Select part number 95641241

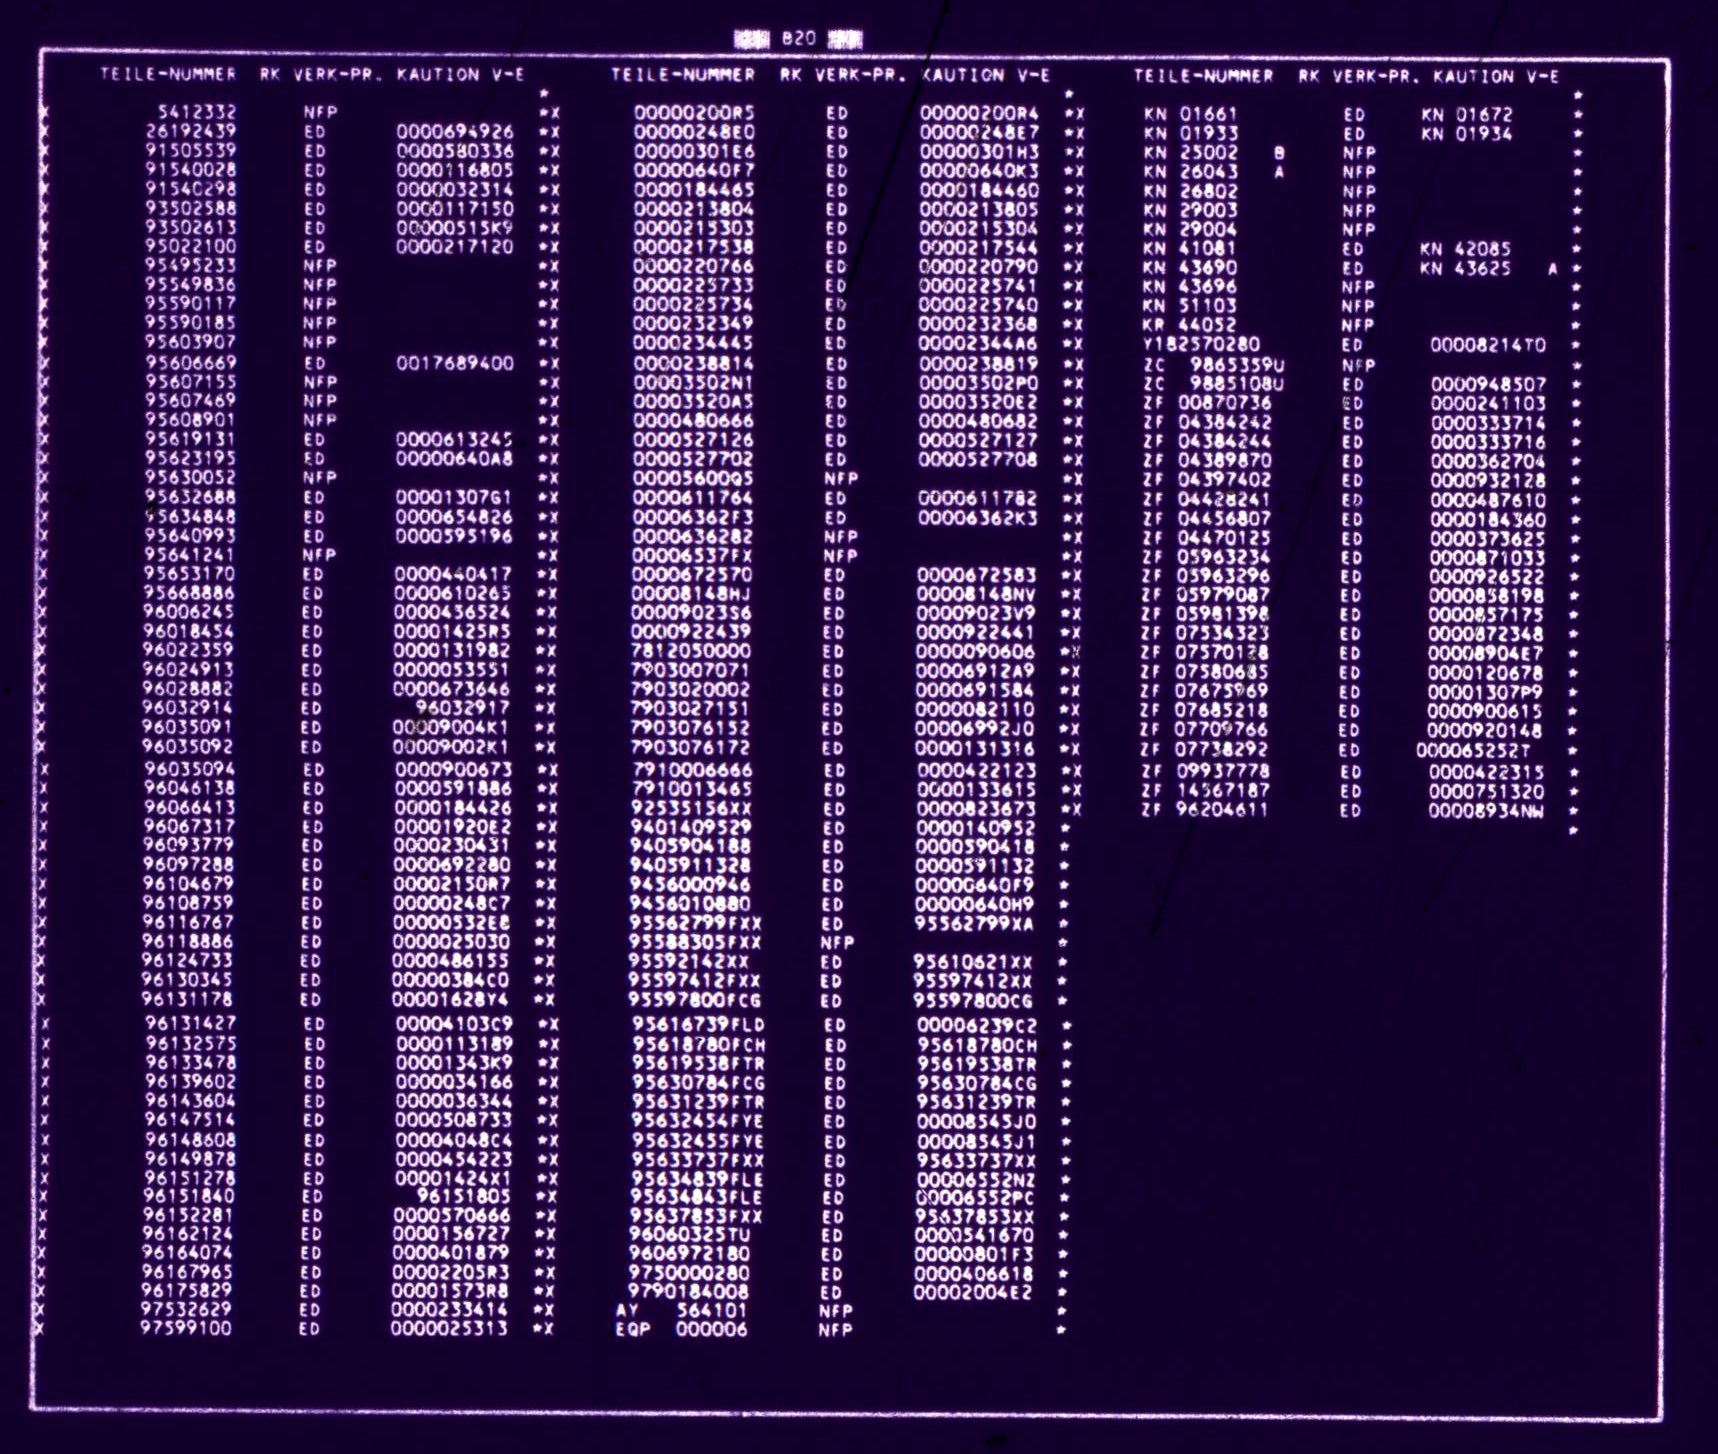[x=190, y=555]
